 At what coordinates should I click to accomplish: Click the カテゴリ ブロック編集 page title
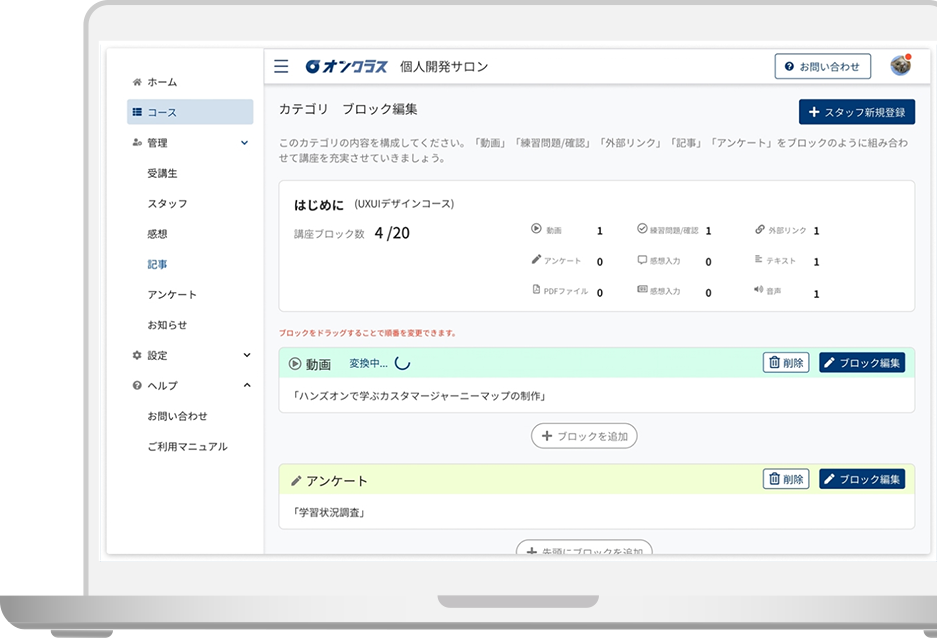click(x=348, y=109)
